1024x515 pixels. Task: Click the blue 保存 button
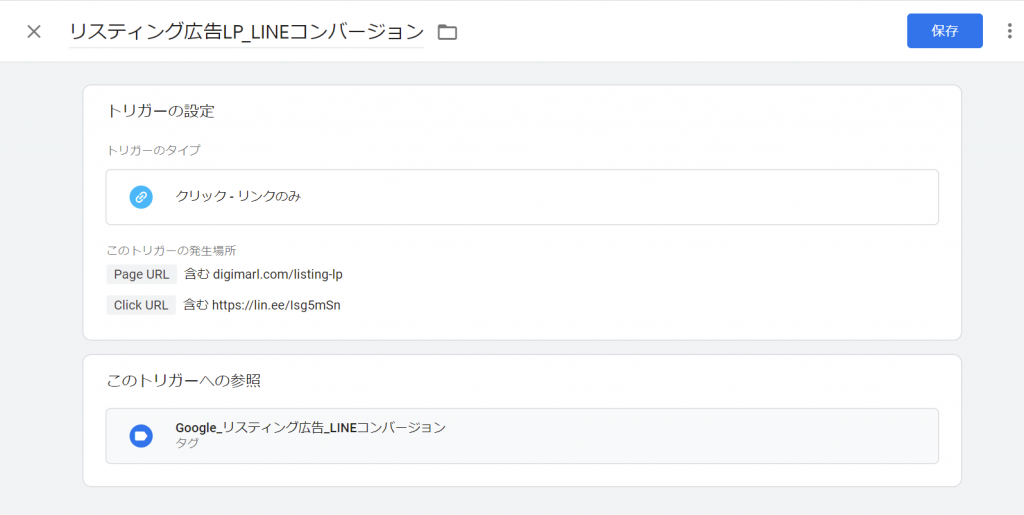[944, 31]
